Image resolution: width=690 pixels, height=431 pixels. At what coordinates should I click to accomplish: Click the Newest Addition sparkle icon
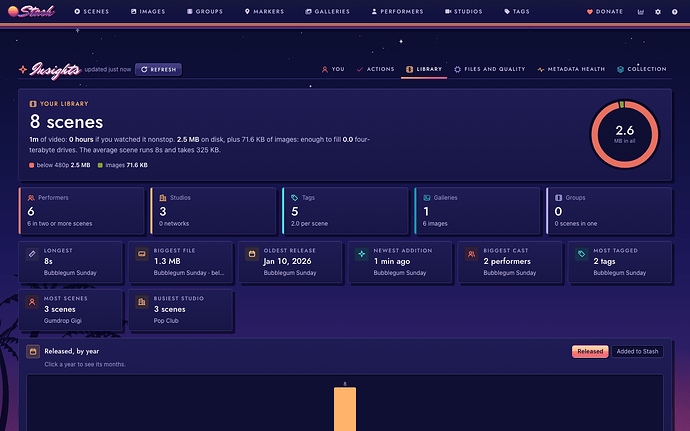point(362,254)
